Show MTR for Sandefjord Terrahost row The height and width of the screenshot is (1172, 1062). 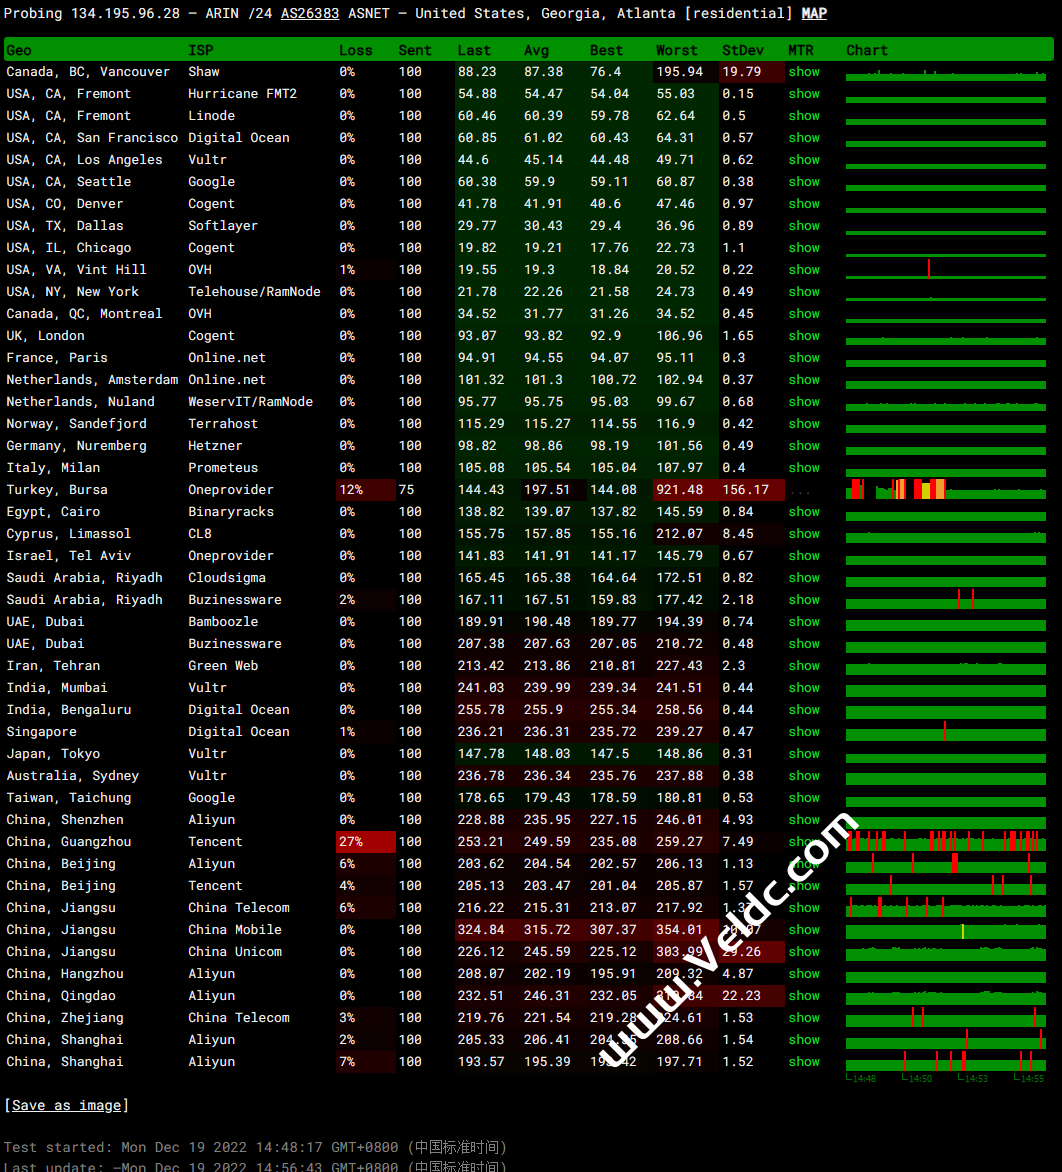coord(803,424)
